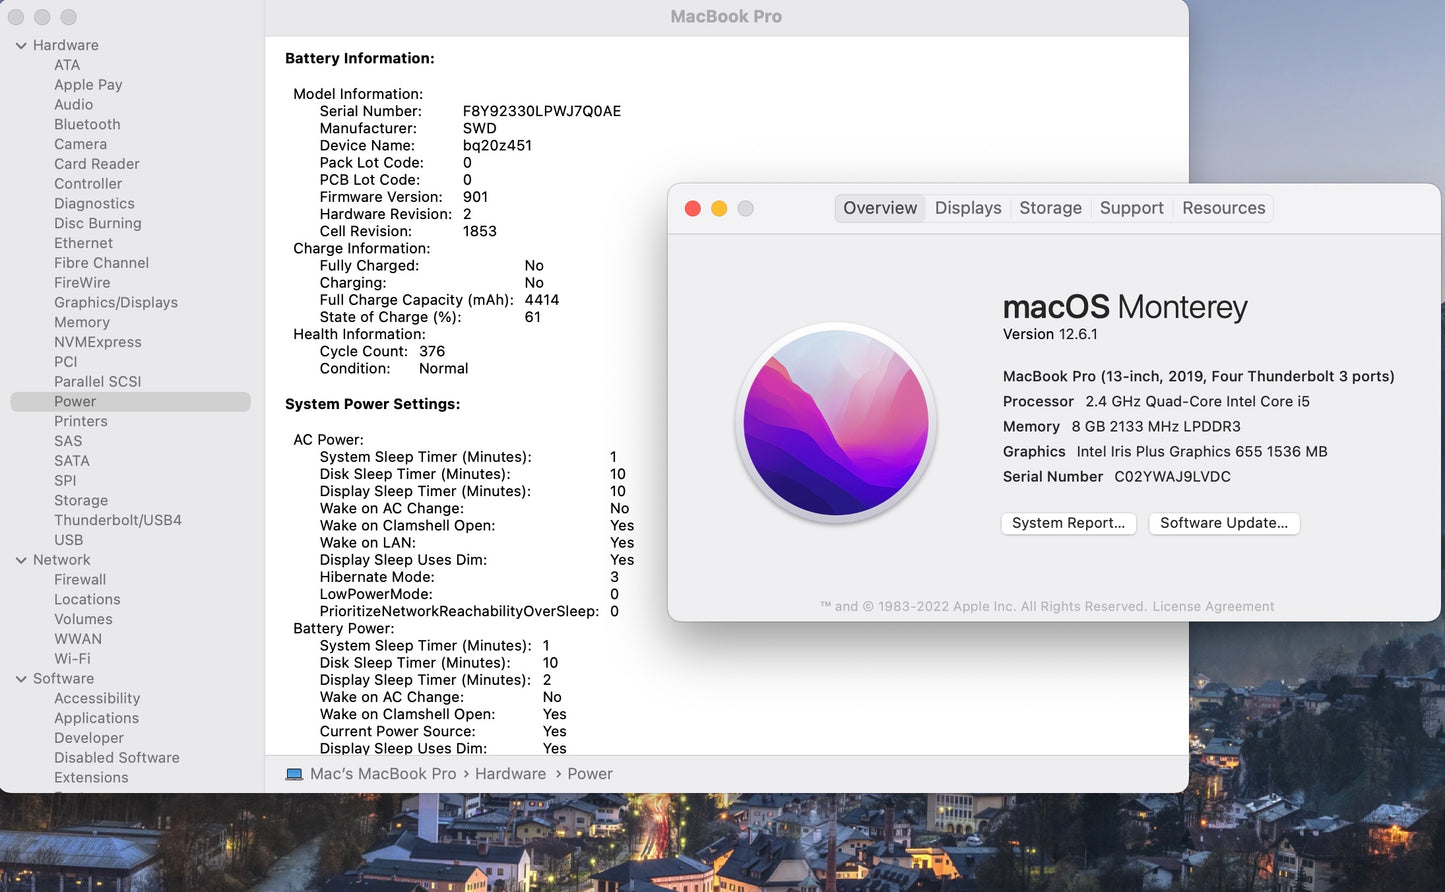Screen dimensions: 1445x892
Task: Collapse the Network section in sidebar
Action: (x=21, y=560)
